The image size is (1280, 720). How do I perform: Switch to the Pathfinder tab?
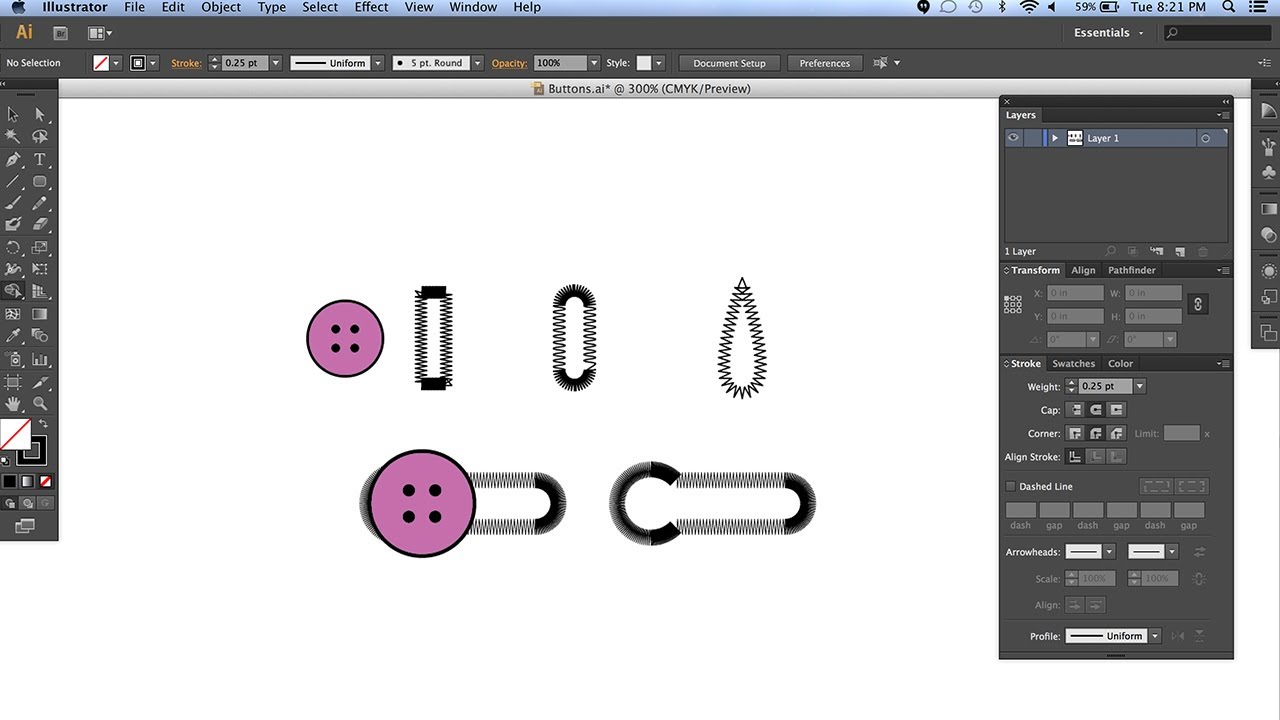click(1131, 270)
